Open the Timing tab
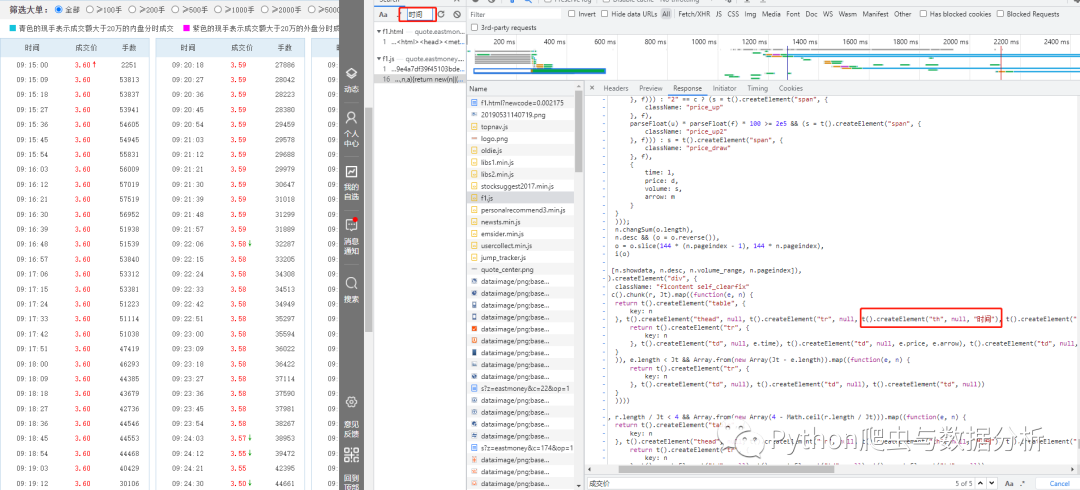 757,88
